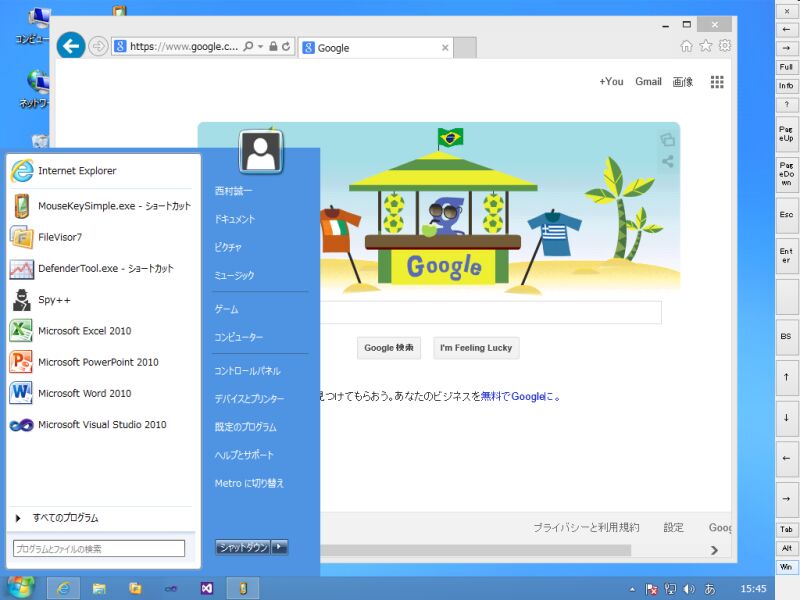Open browser tools gear icon
800x600 pixels.
(x=724, y=45)
